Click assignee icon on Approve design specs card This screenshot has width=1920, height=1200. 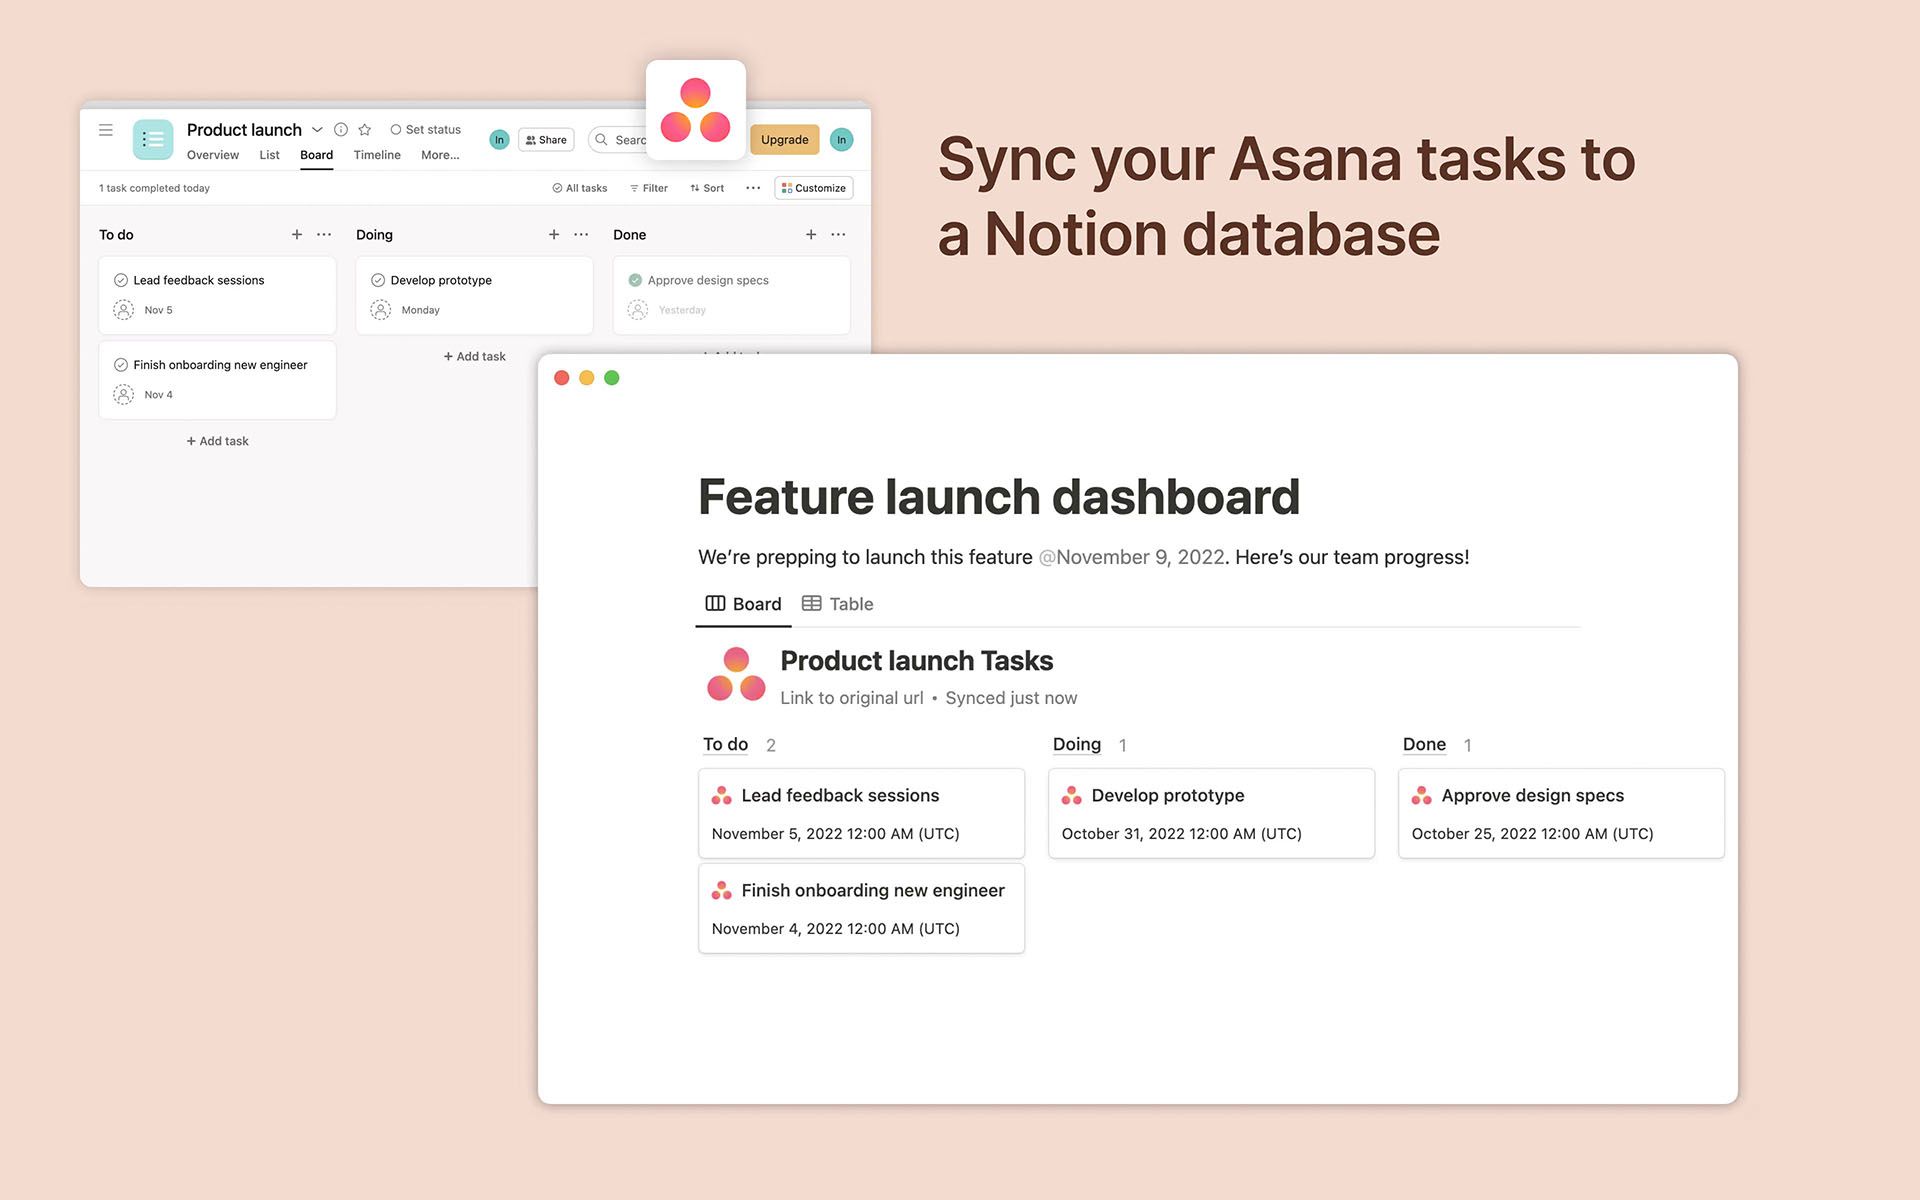pos(638,310)
